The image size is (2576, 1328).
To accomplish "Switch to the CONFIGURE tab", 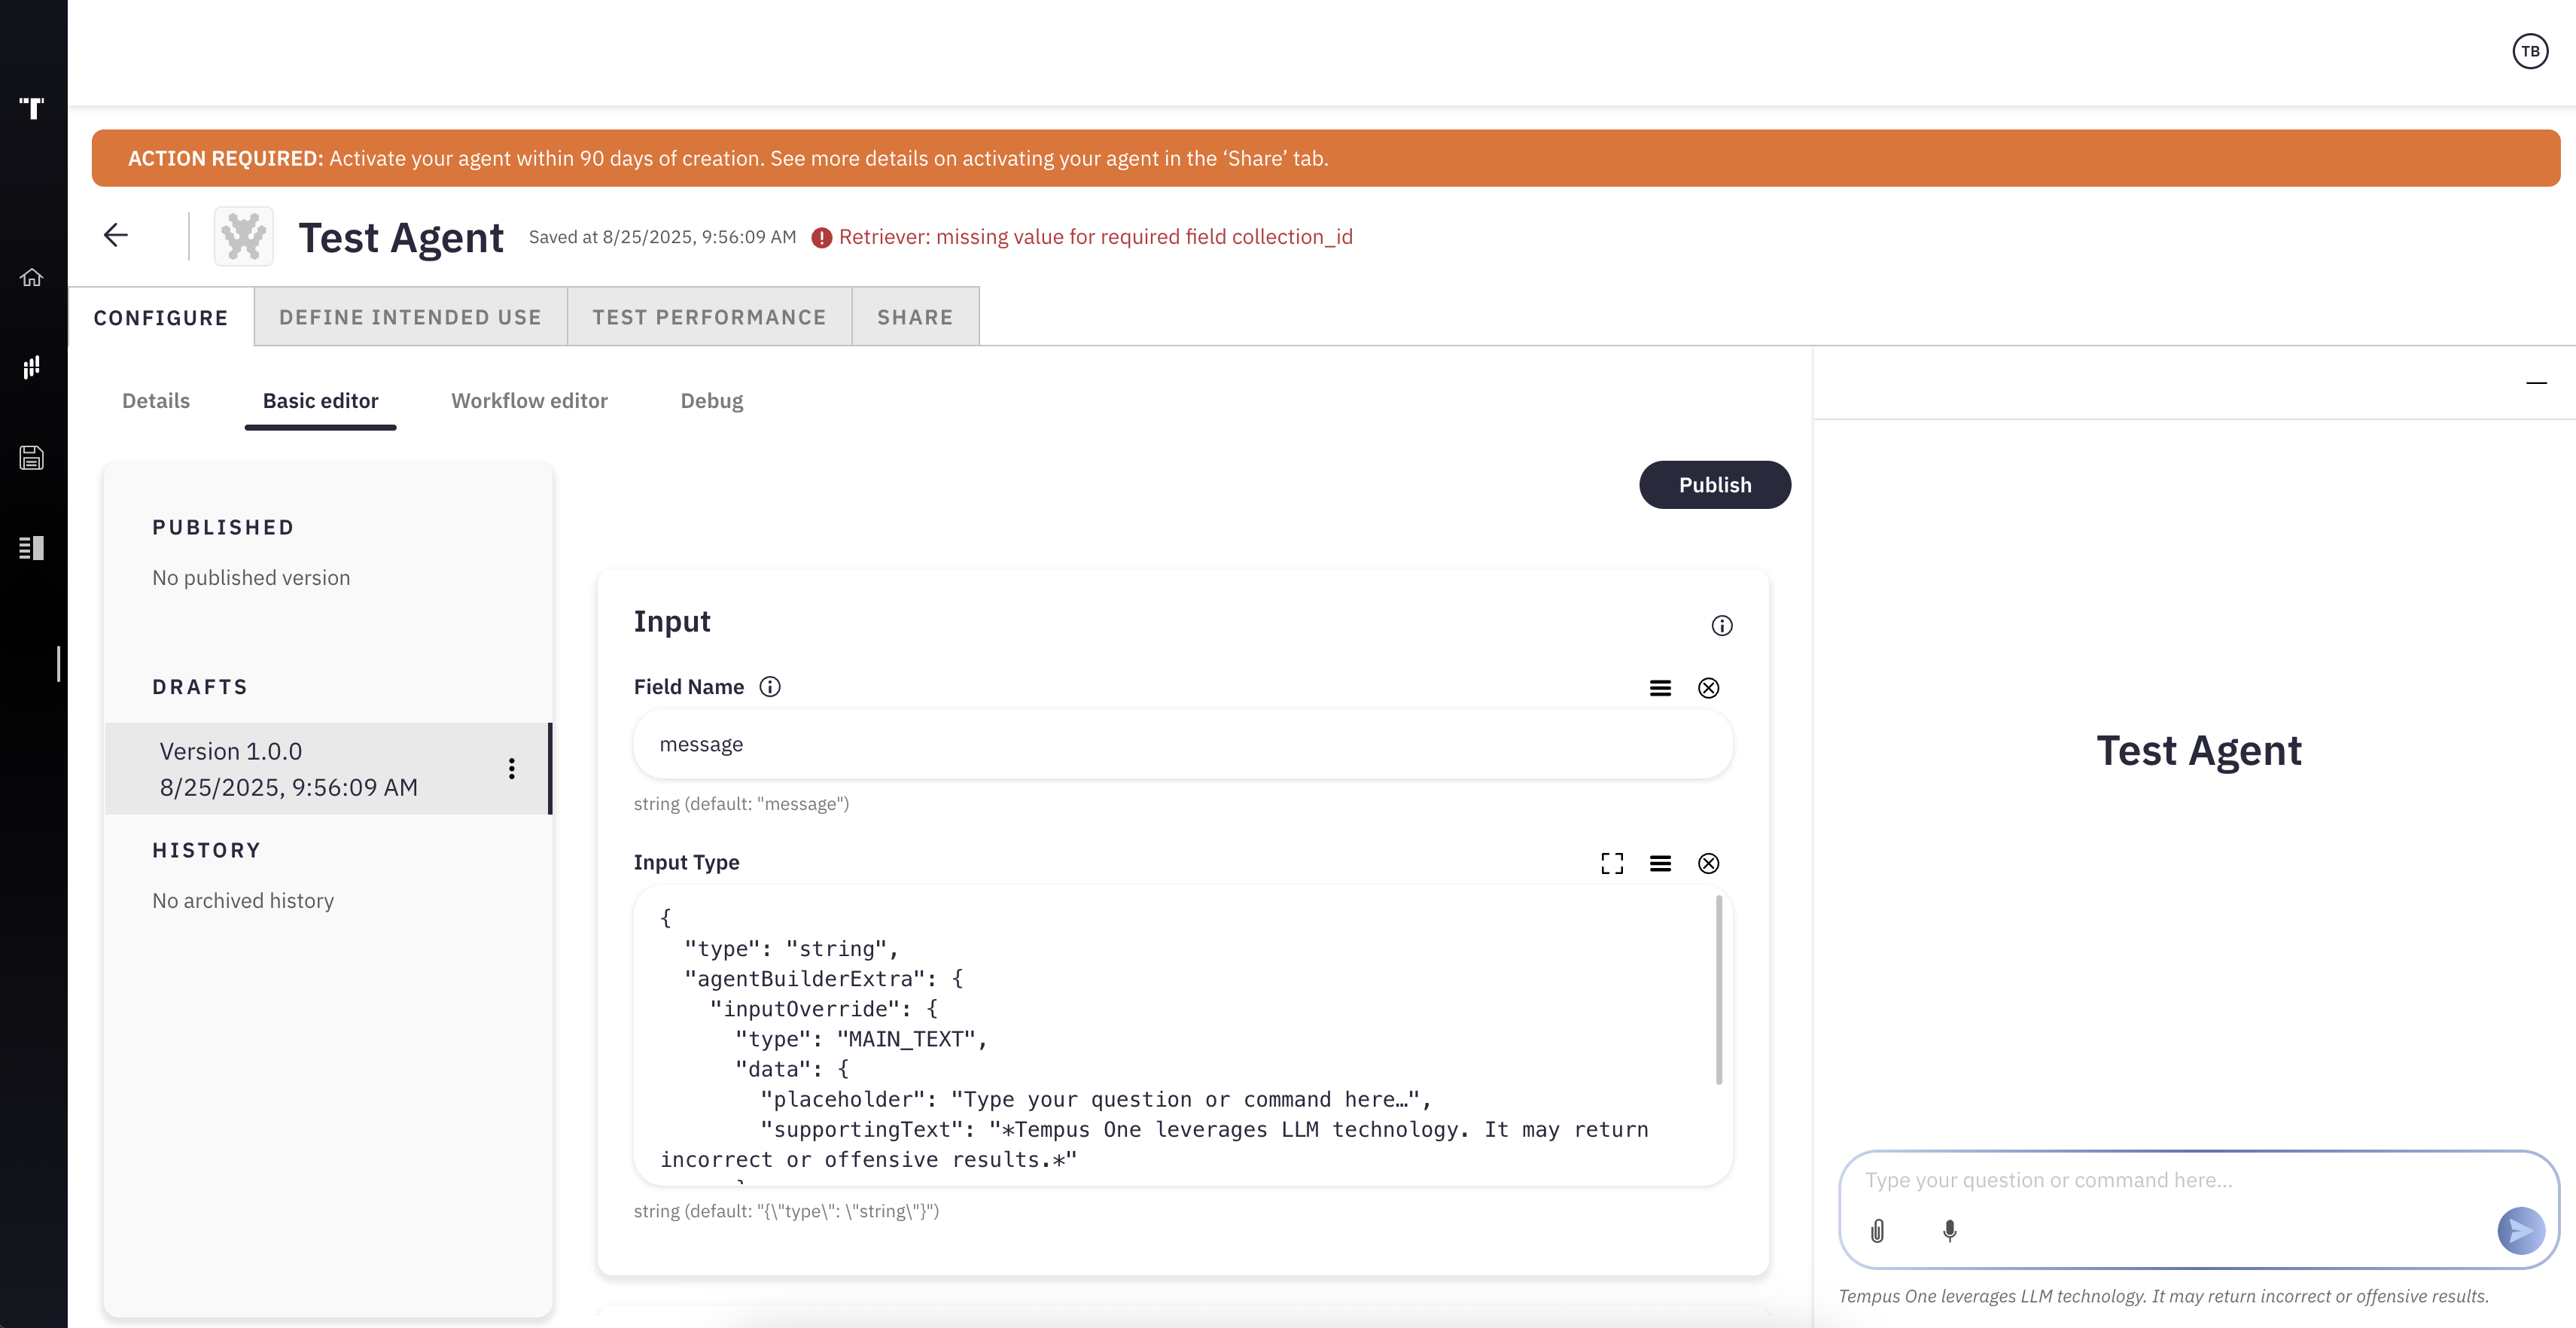I will click(161, 318).
